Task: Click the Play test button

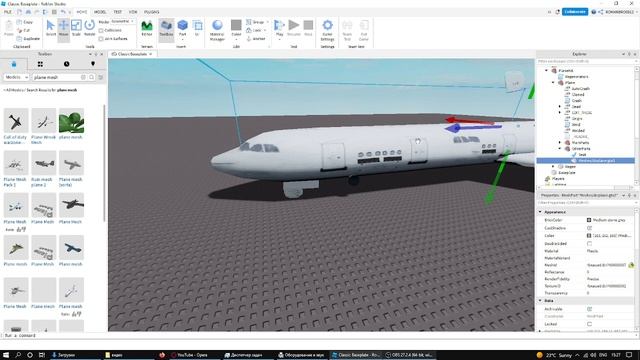Action: pyautogui.click(x=279, y=28)
